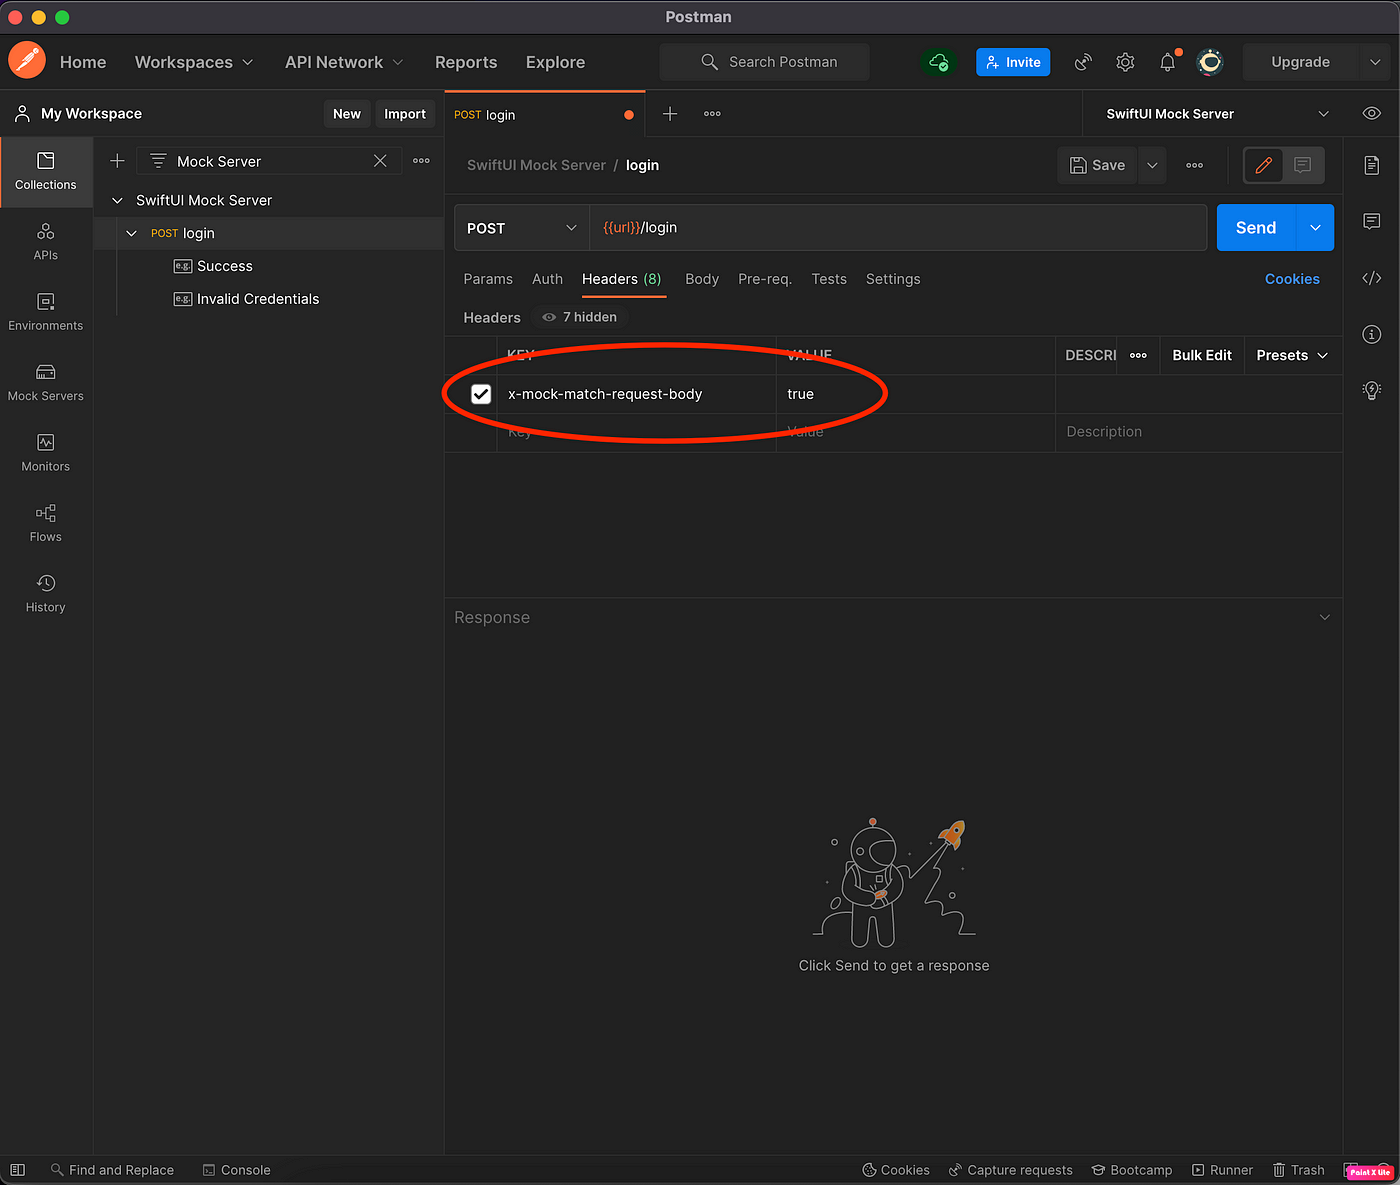Open the SwiftUI Mock Server environment dropdown

tap(1217, 114)
